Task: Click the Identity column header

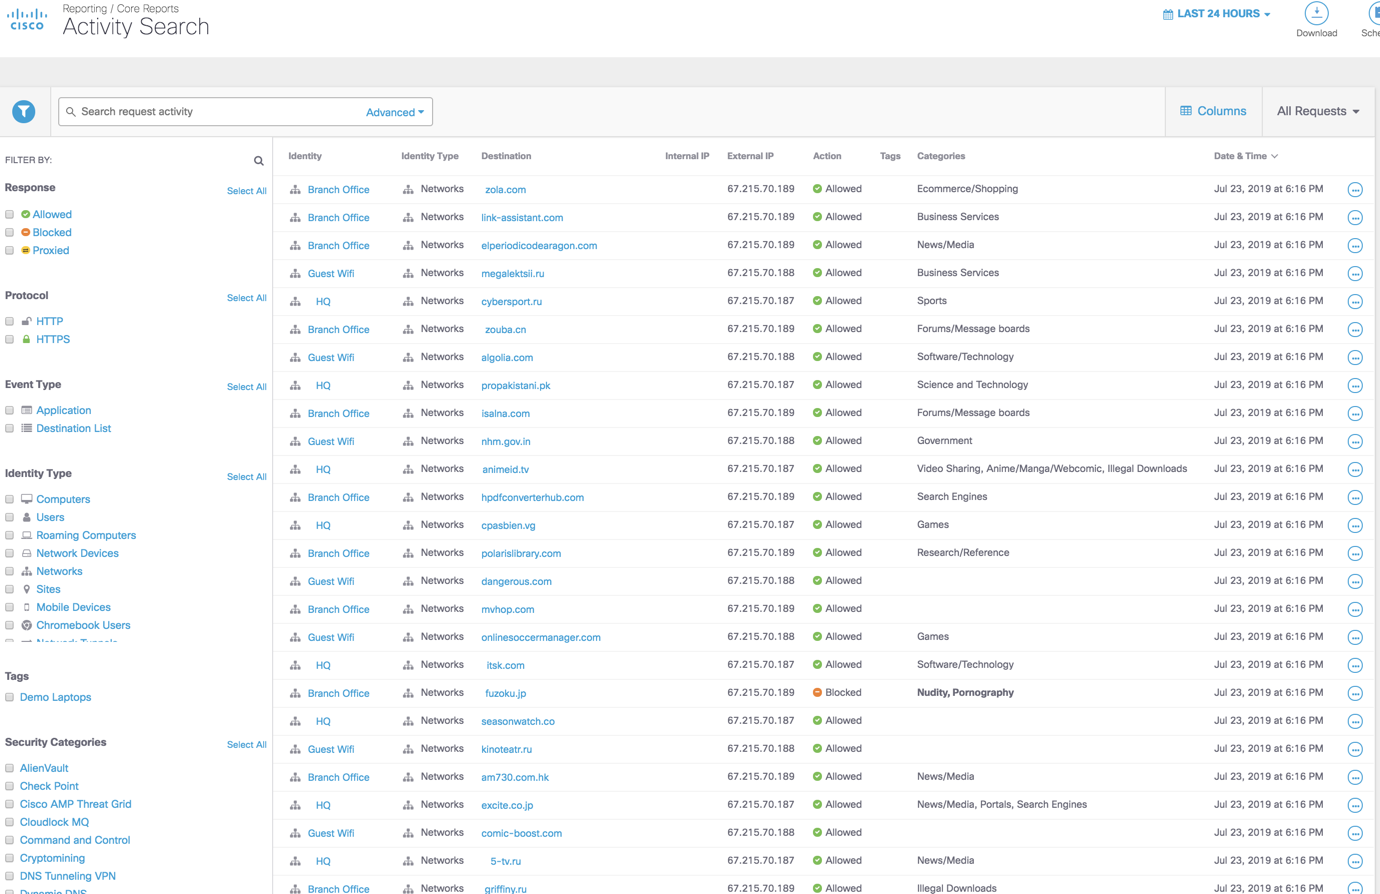Action: [305, 156]
